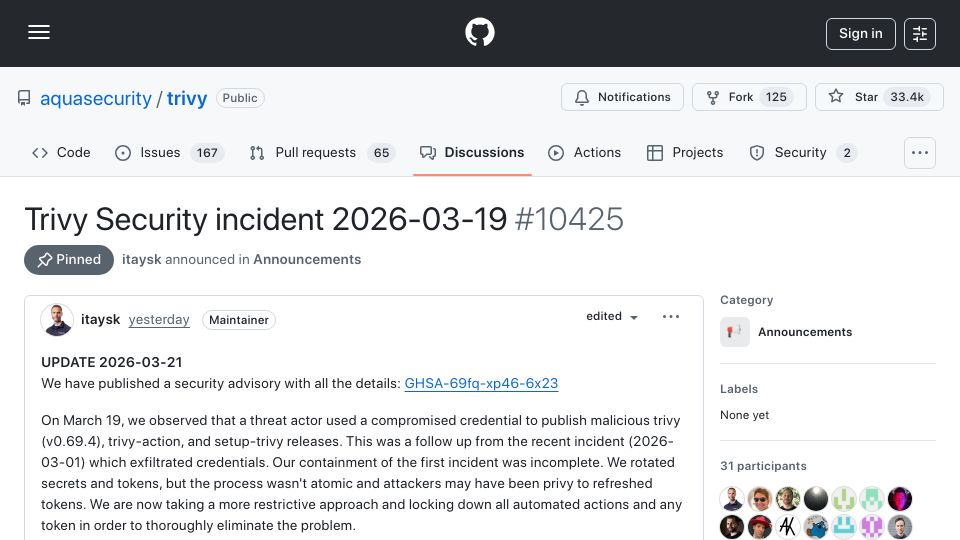Open the appearance settings sliders icon
960x540 pixels.
coord(920,34)
